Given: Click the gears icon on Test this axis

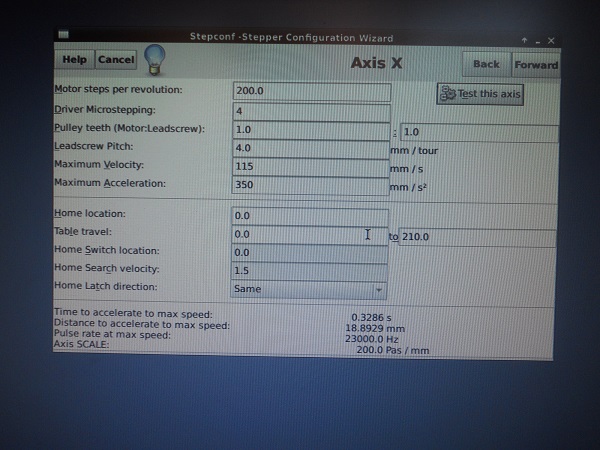Looking at the screenshot, I should tap(448, 93).
